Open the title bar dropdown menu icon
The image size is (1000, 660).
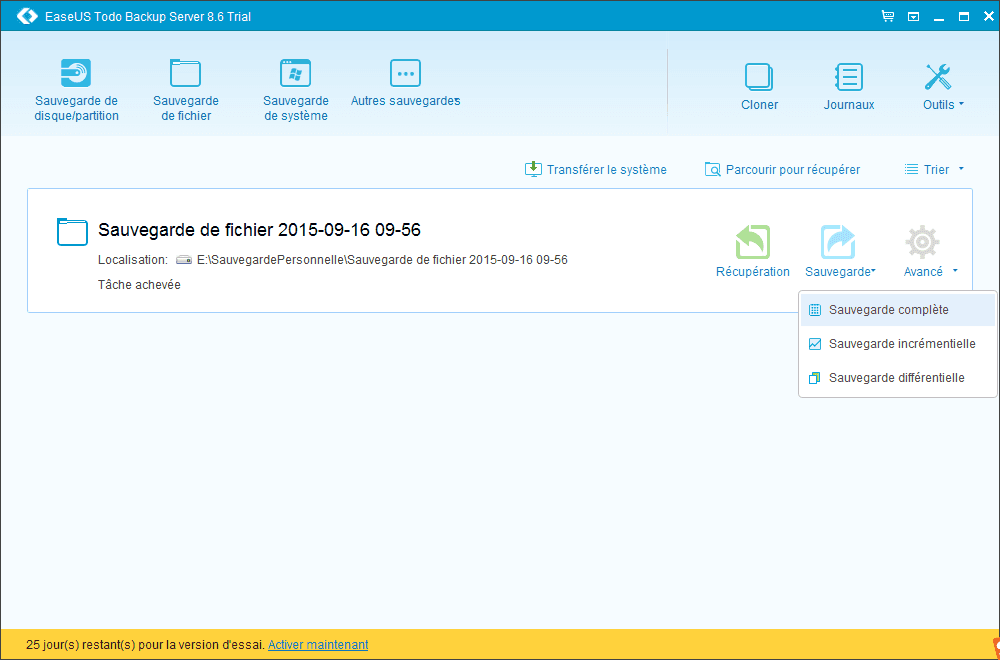(913, 17)
